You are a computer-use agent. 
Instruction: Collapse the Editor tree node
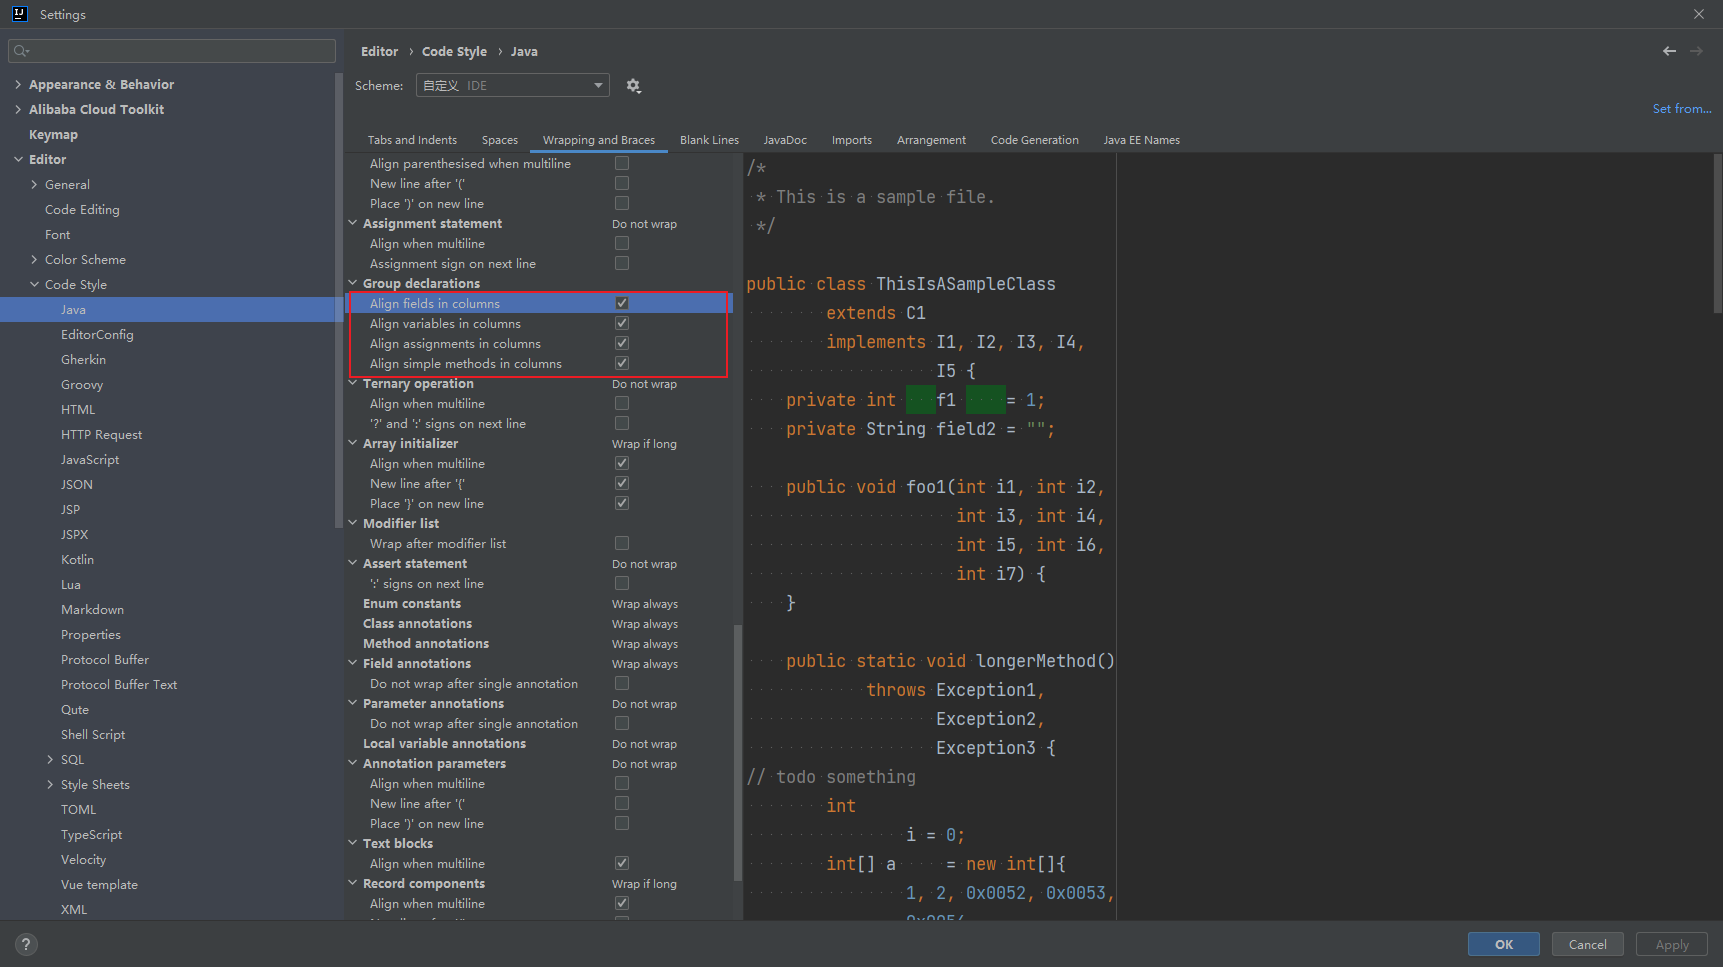click(18, 159)
